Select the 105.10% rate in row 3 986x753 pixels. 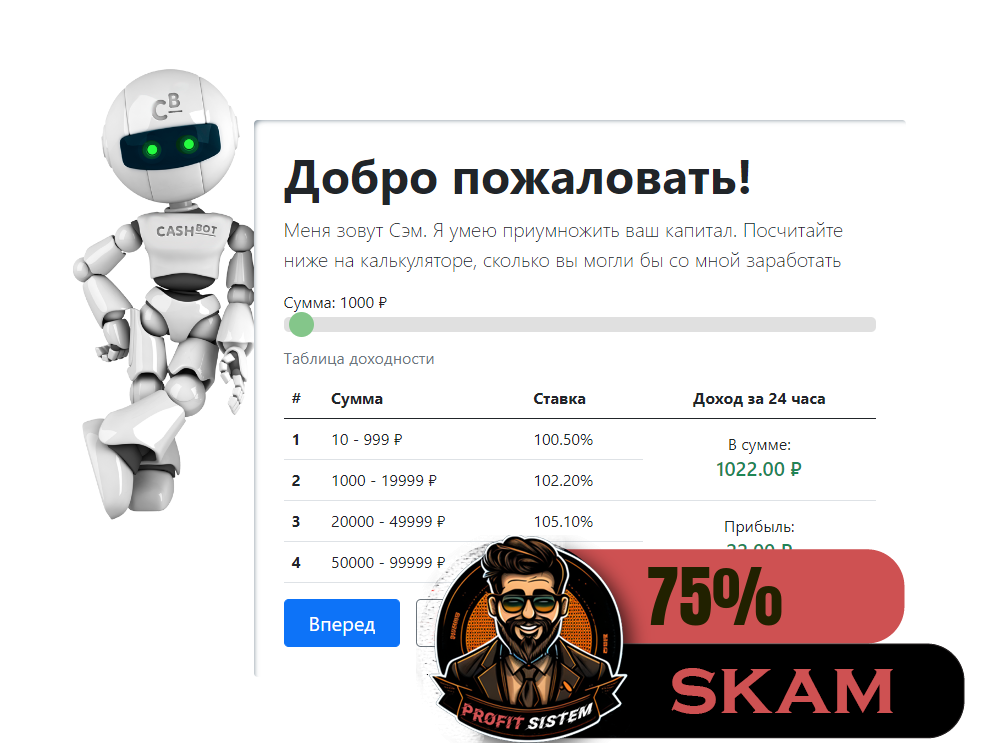point(563,522)
